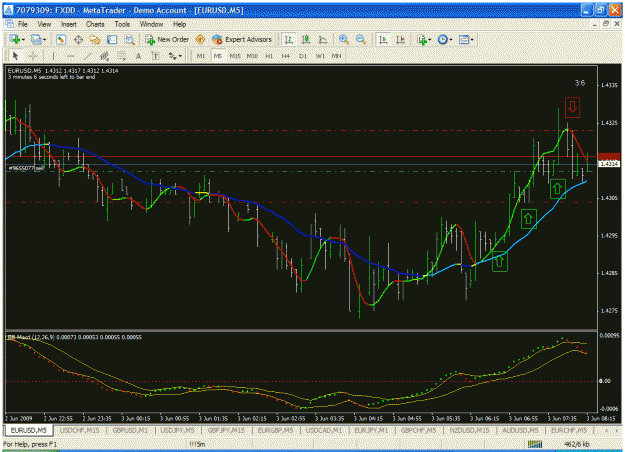Click the red sell arrow signal on the chart
This screenshot has width=625, height=452.
(572, 107)
